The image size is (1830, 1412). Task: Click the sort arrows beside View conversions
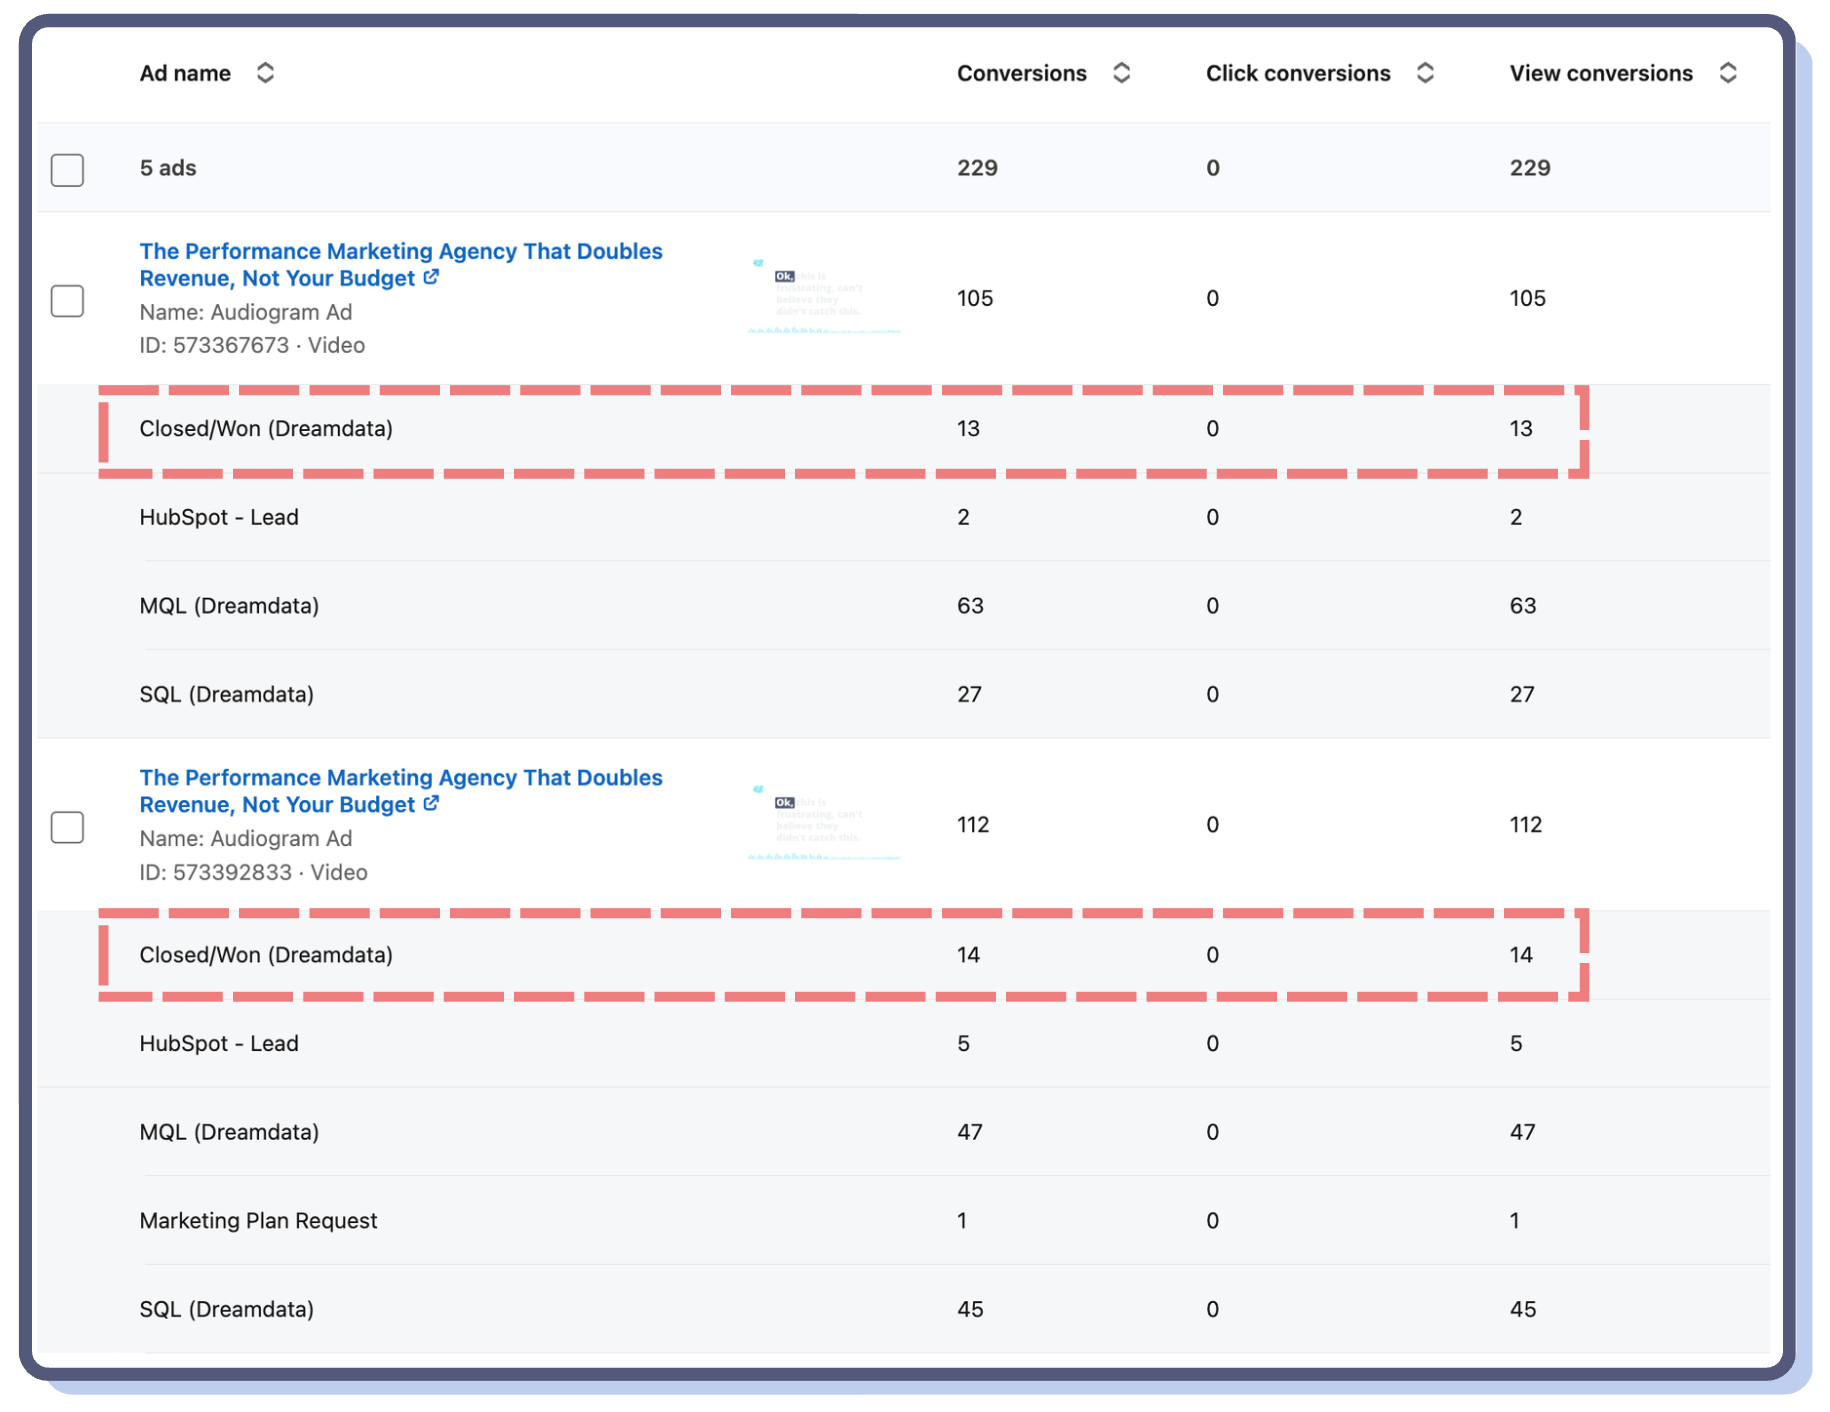1728,73
